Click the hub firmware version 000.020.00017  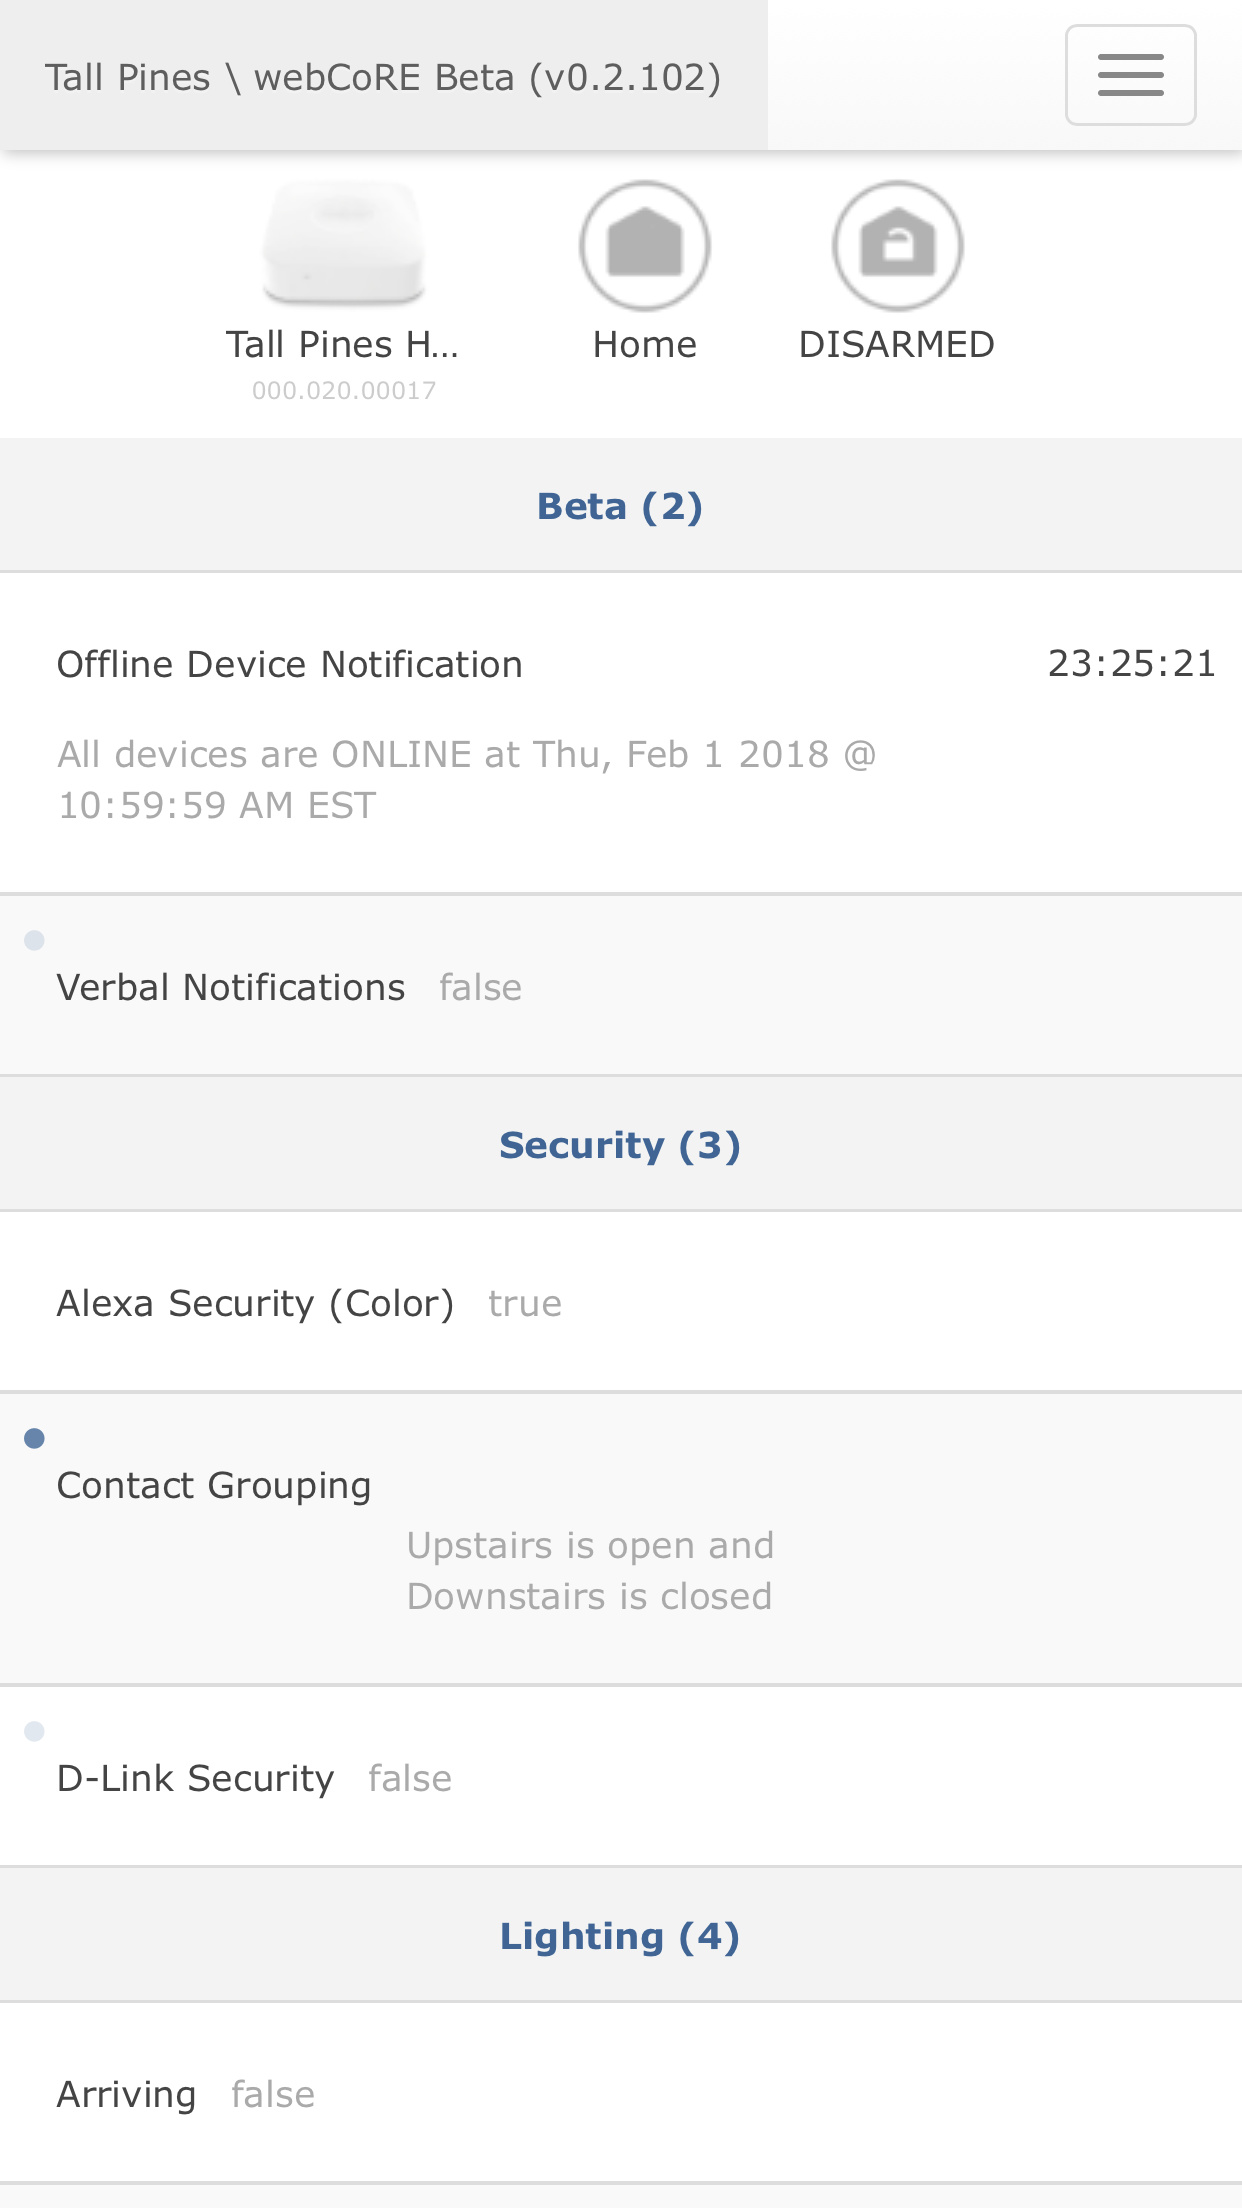(344, 391)
